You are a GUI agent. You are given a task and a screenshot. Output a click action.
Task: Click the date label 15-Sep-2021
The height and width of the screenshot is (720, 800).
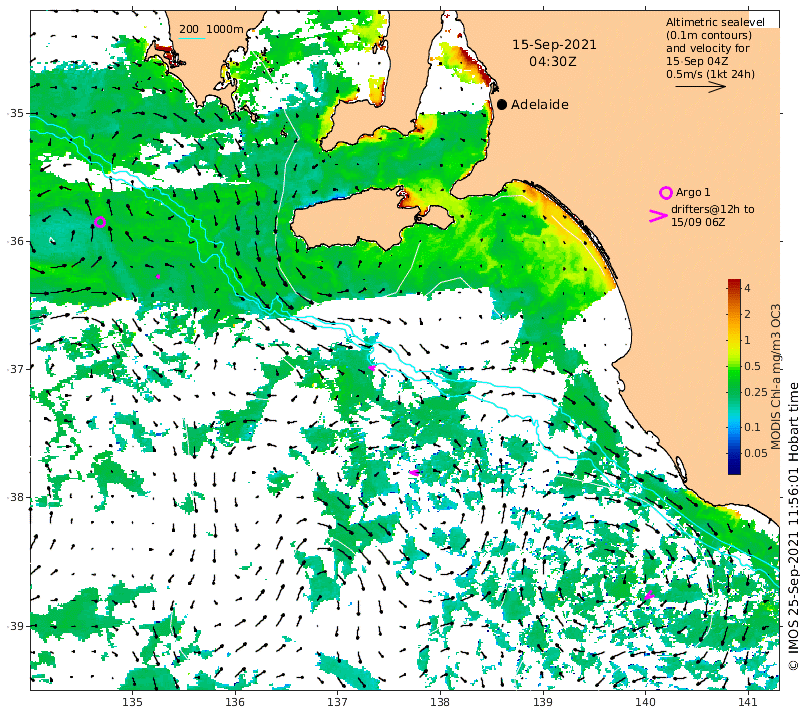554,45
